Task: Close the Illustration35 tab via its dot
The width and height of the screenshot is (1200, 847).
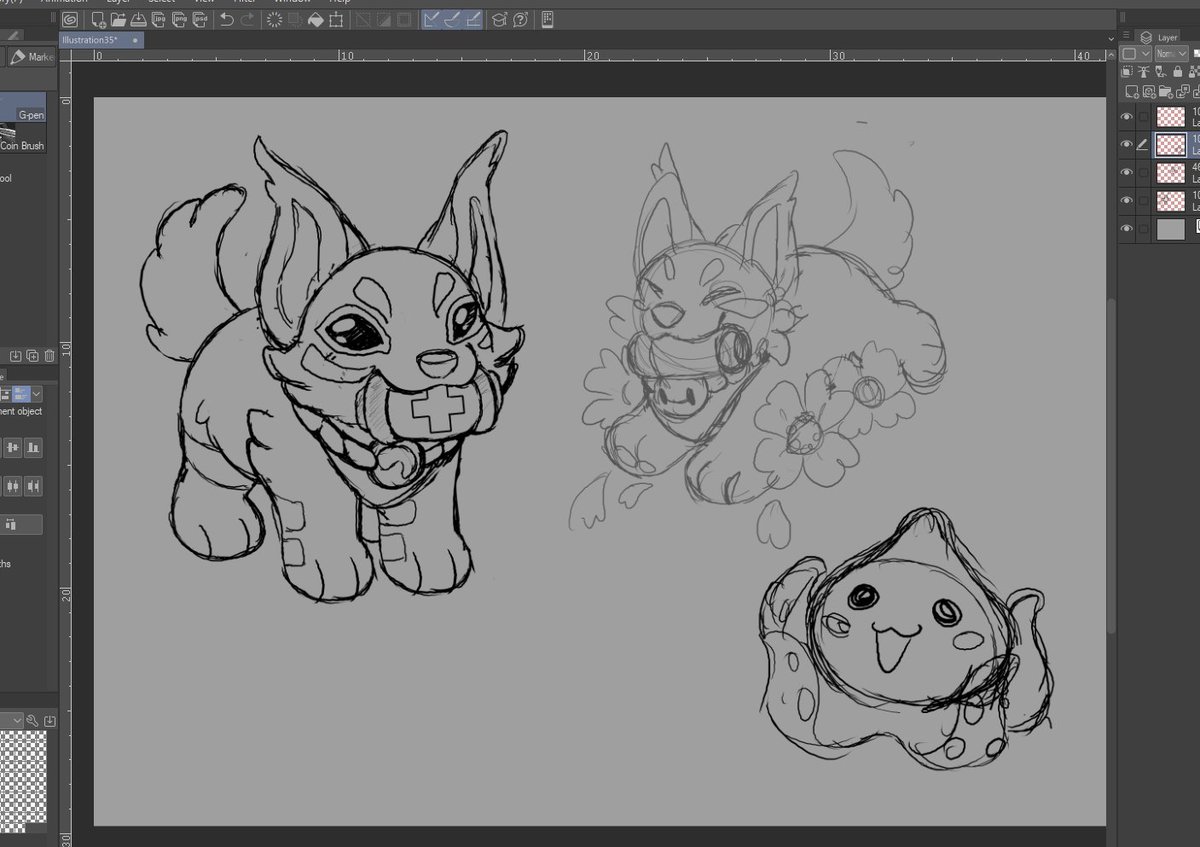Action: coord(135,40)
